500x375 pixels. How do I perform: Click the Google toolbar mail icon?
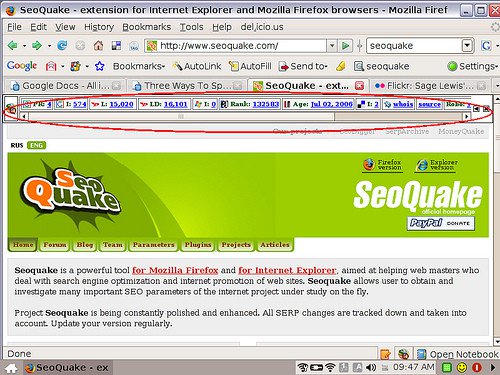(51, 66)
